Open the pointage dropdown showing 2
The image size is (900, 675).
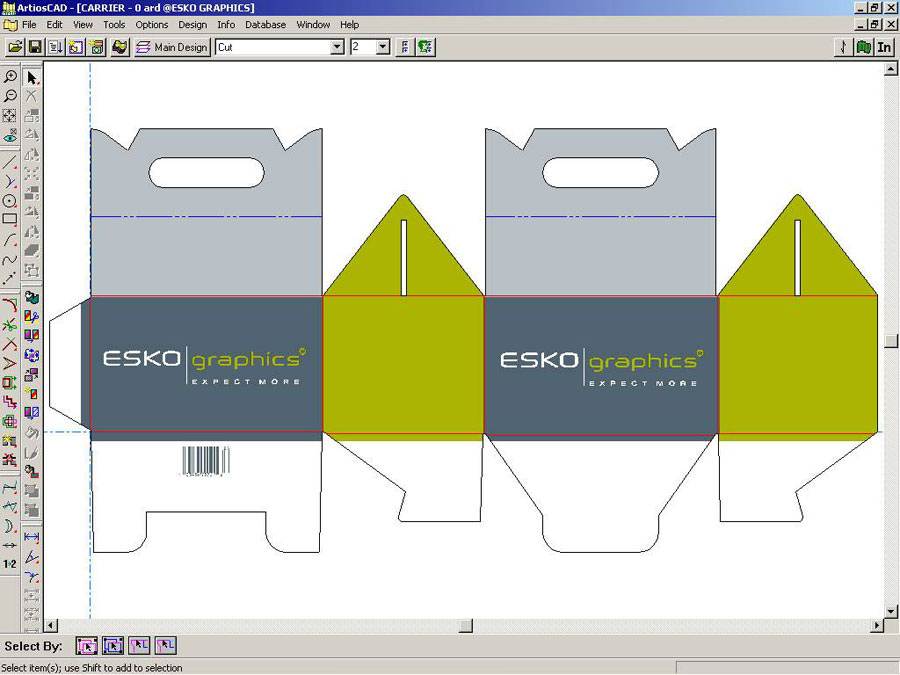(x=383, y=47)
